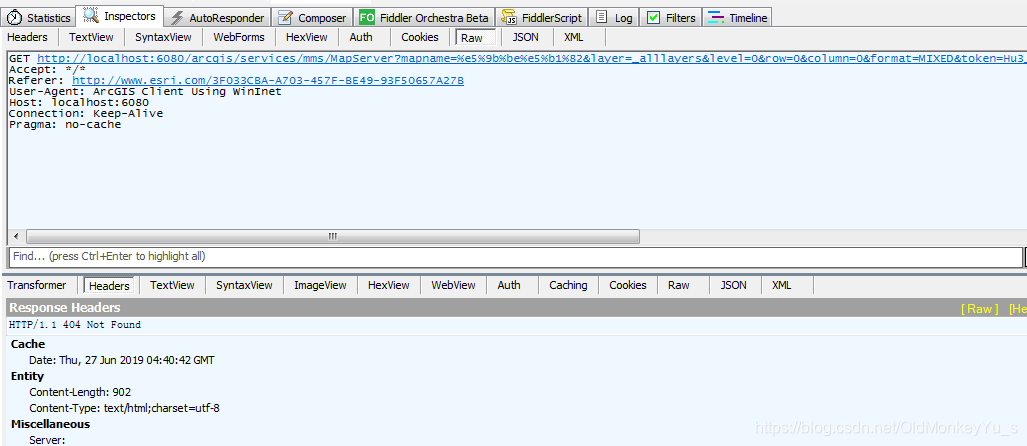Select the Miscellaneous header group

tap(50, 424)
